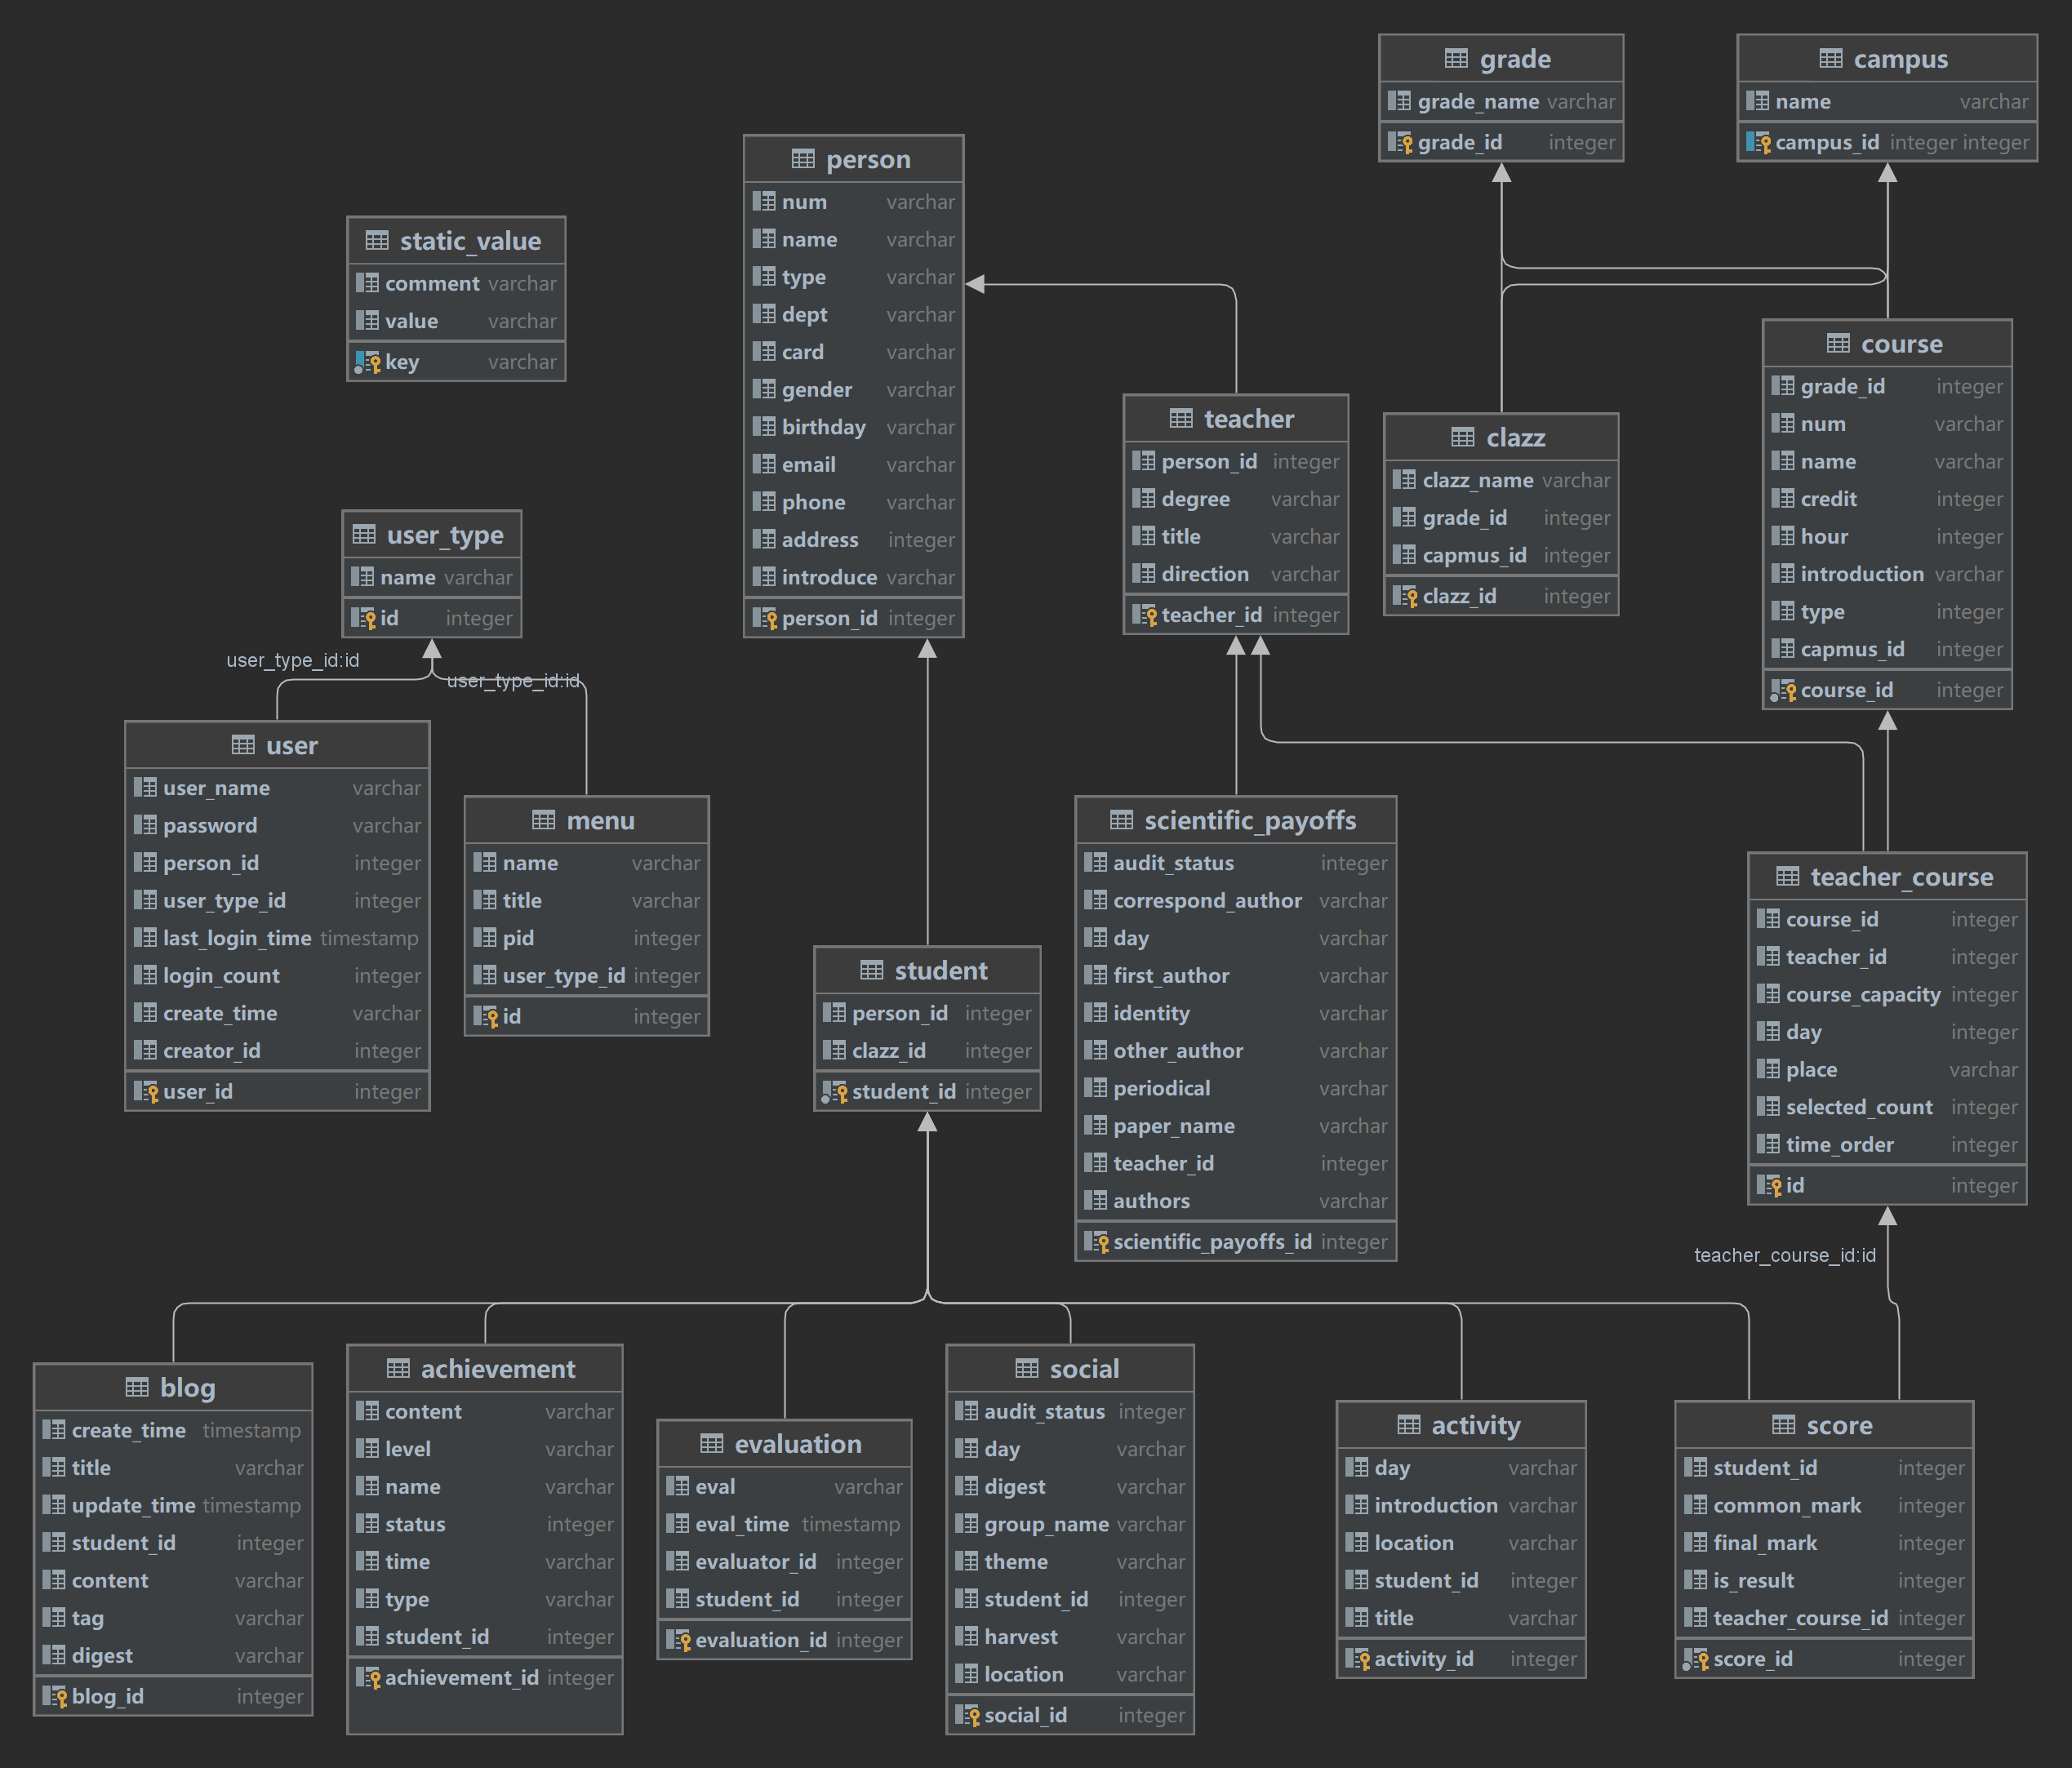This screenshot has width=2072, height=1768.
Task: Click the table icon in the menu header
Action: click(543, 820)
